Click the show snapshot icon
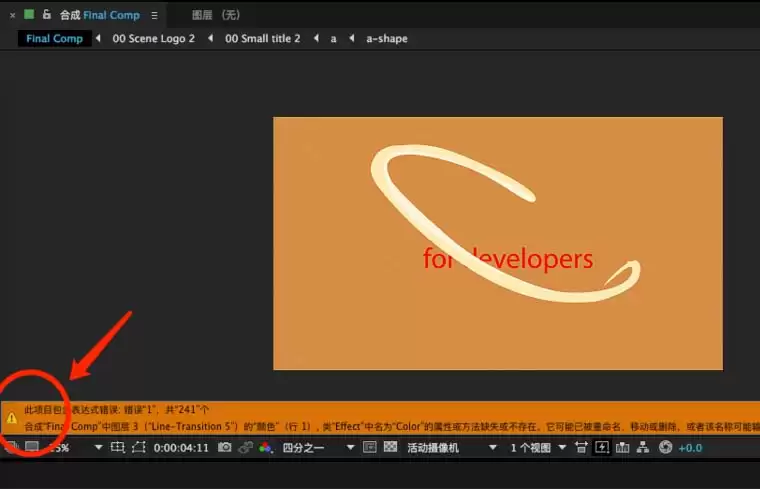The height and width of the screenshot is (489, 760). click(x=246, y=447)
